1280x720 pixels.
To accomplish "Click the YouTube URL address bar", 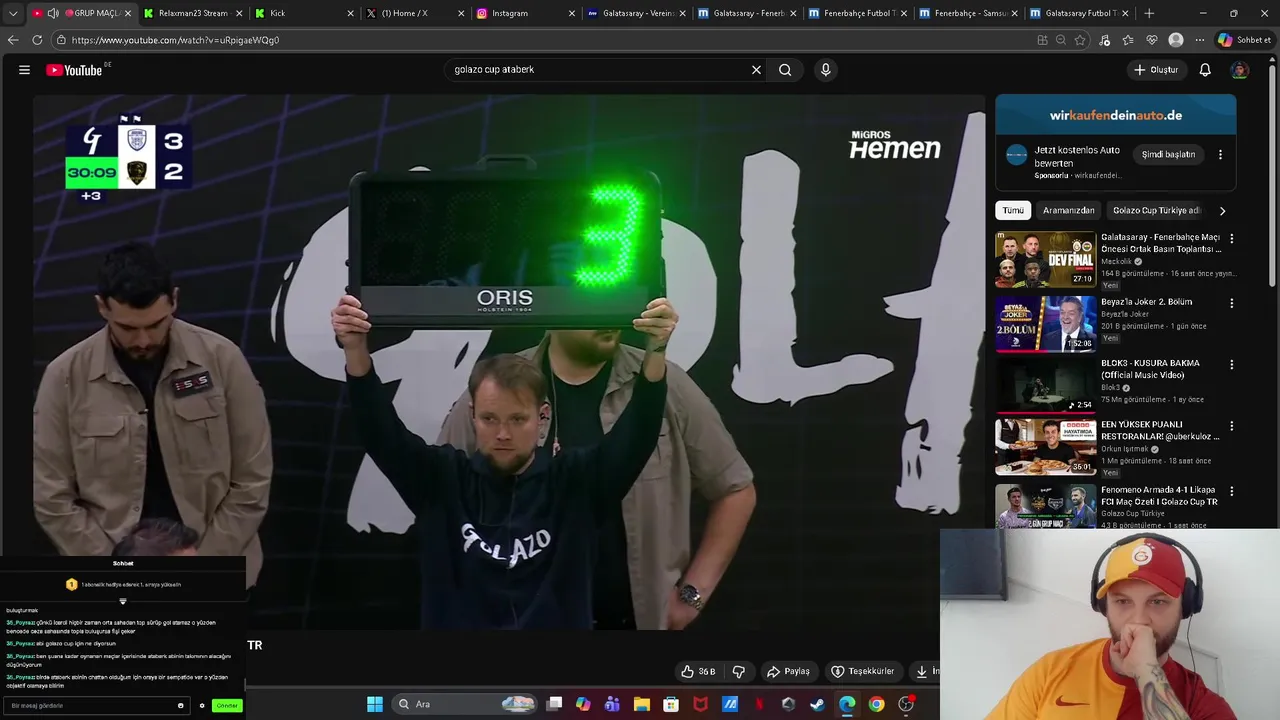I will click(540, 40).
